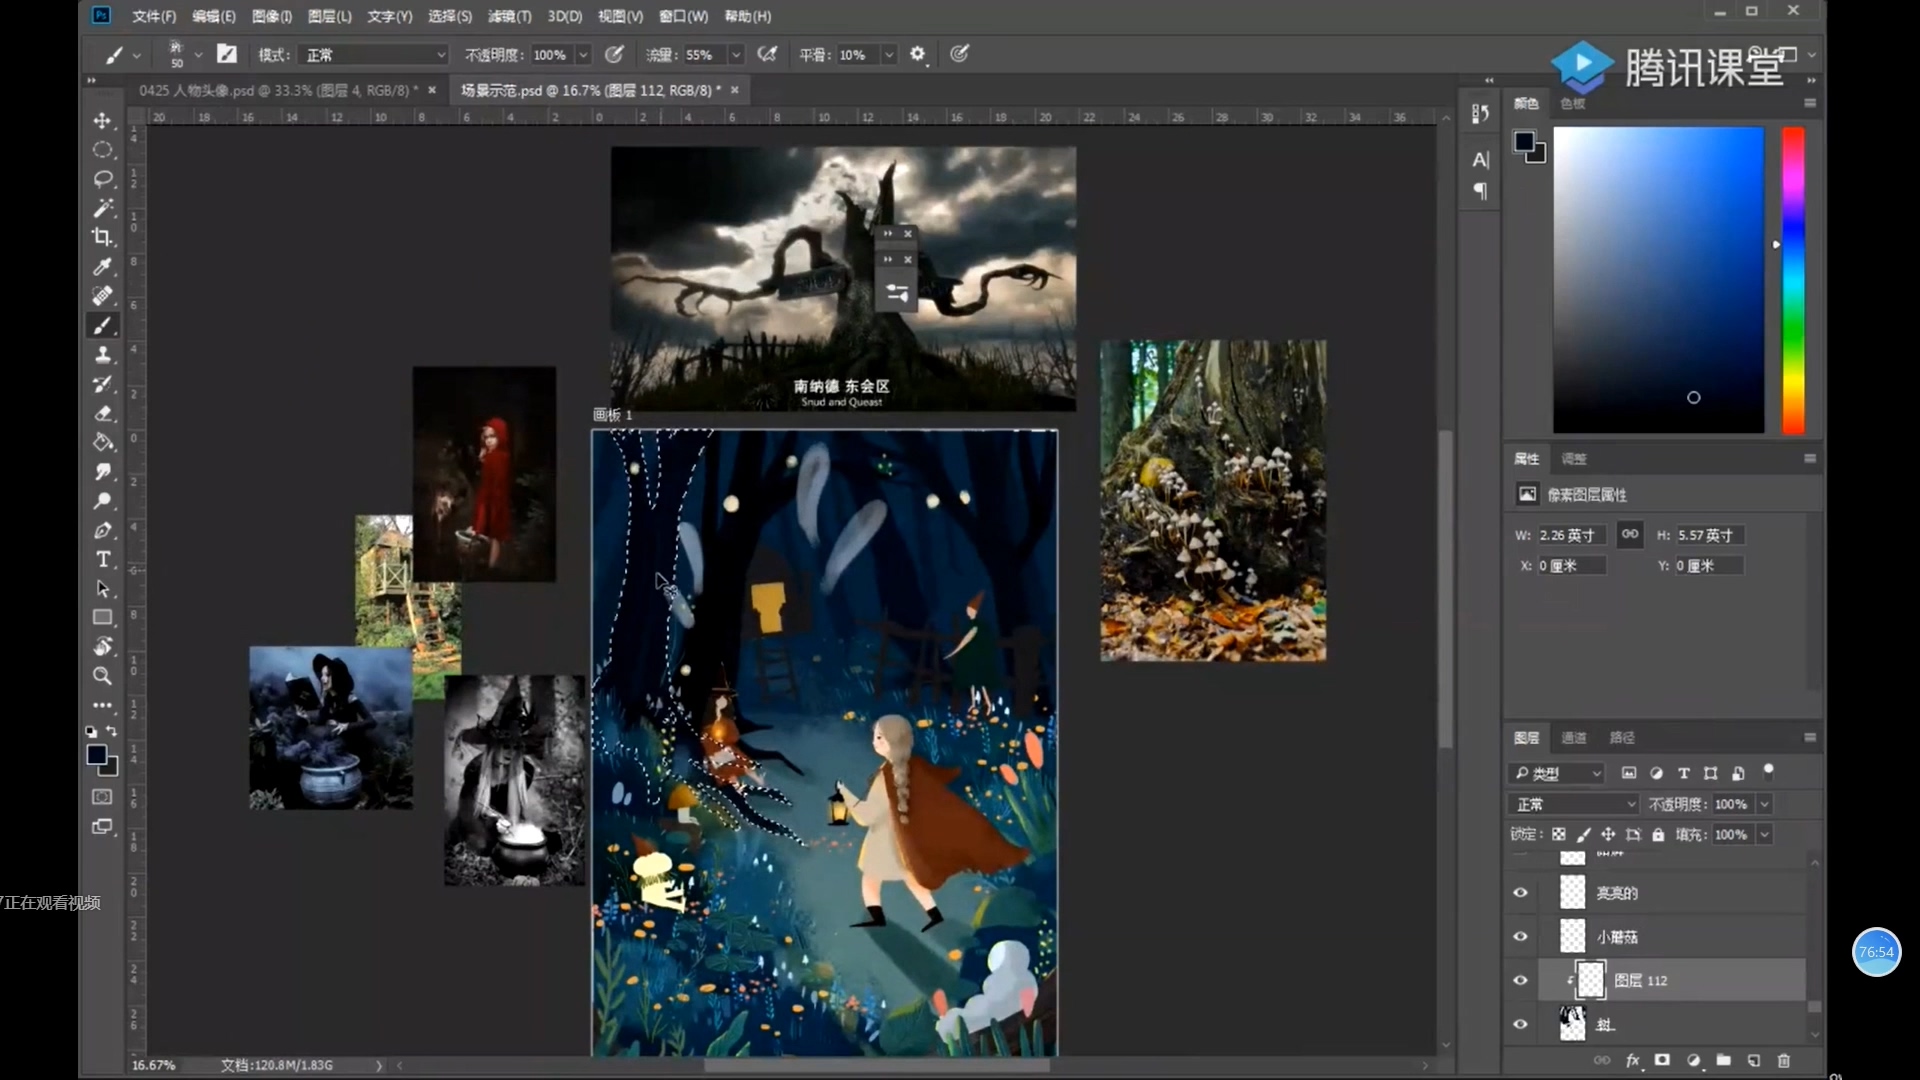The height and width of the screenshot is (1080, 1920).
Task: Create a new layer
Action: pyautogui.click(x=1753, y=1060)
